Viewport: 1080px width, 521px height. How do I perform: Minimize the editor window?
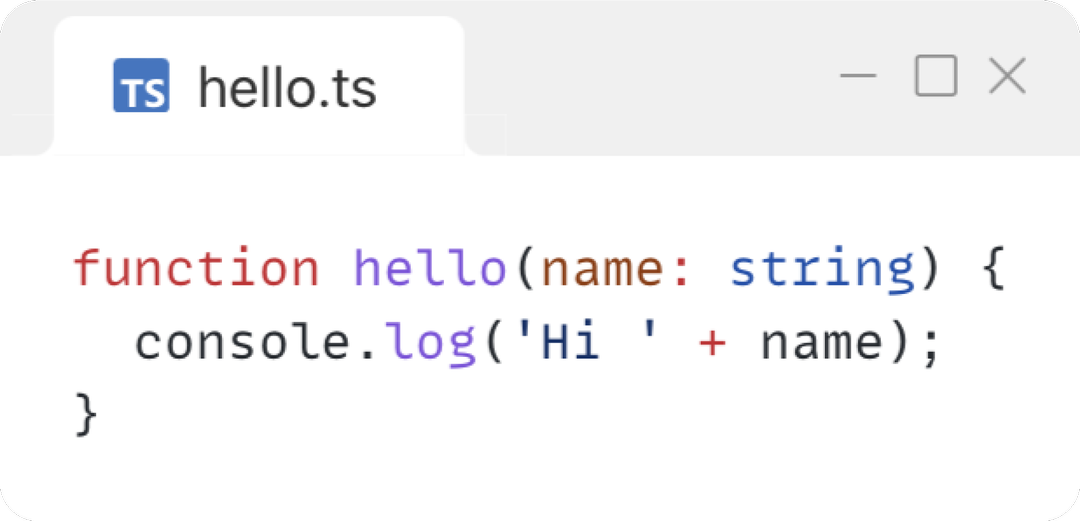pos(858,76)
